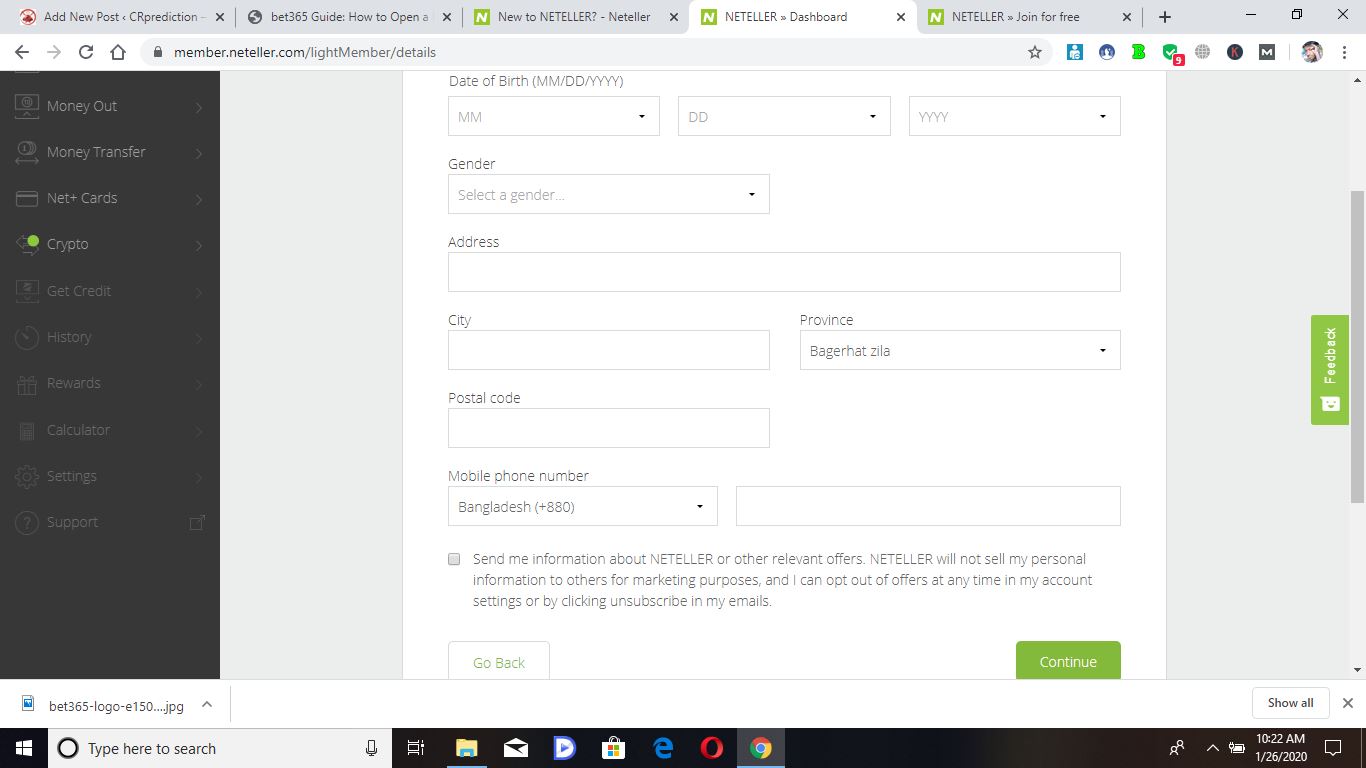Click the Calculator sidebar icon
The image size is (1366, 768).
click(27, 430)
